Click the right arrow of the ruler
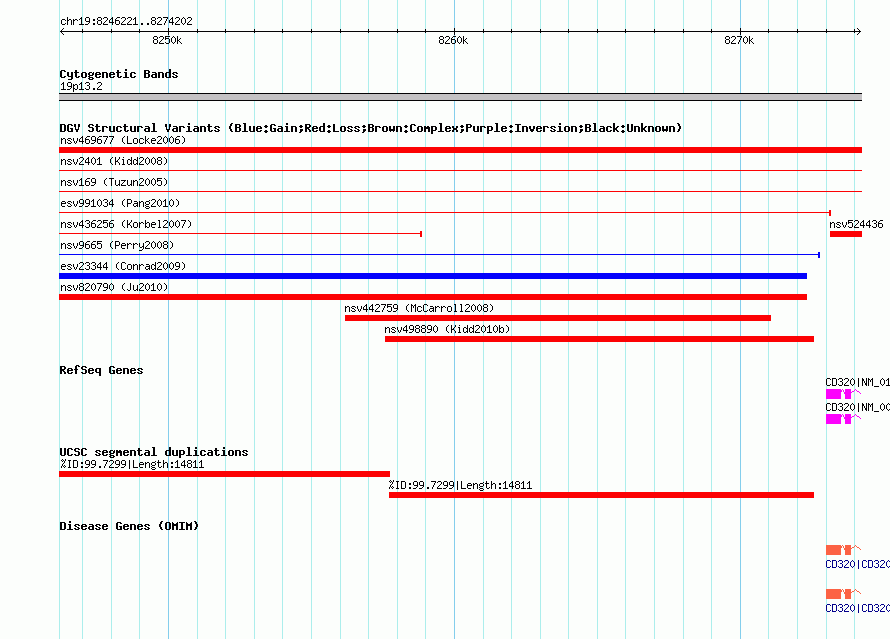The image size is (890, 639). (x=858, y=31)
